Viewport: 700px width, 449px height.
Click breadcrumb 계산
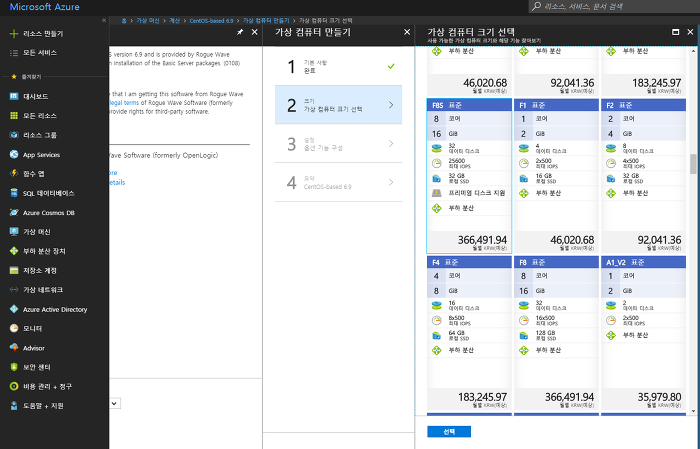[x=174, y=21]
